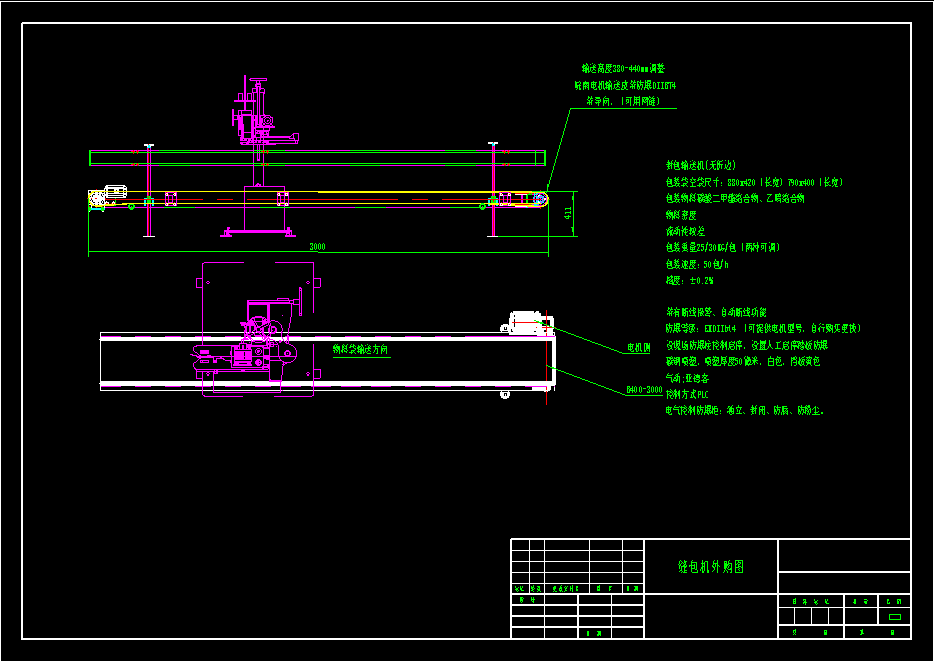Click the B400-3000 leader annotation
Image resolution: width=934 pixels, height=661 pixels.
click(644, 390)
